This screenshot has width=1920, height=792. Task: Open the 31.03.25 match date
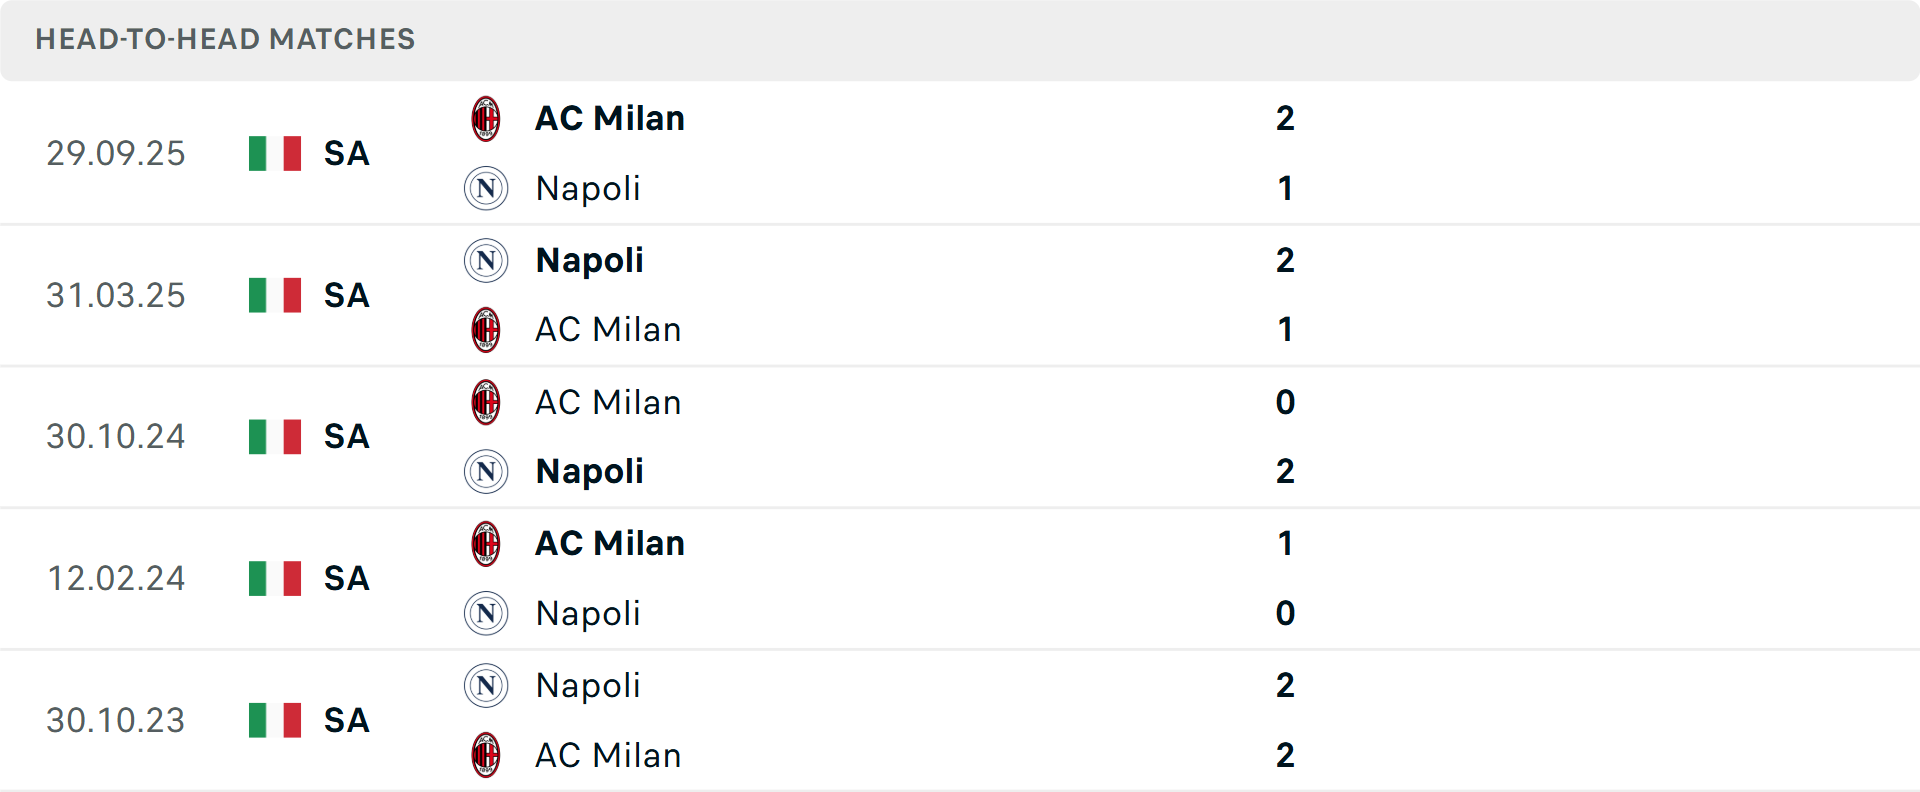point(116,296)
